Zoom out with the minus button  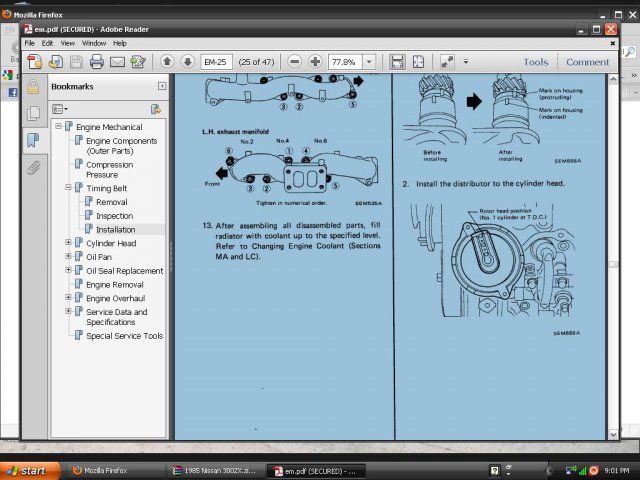295,62
